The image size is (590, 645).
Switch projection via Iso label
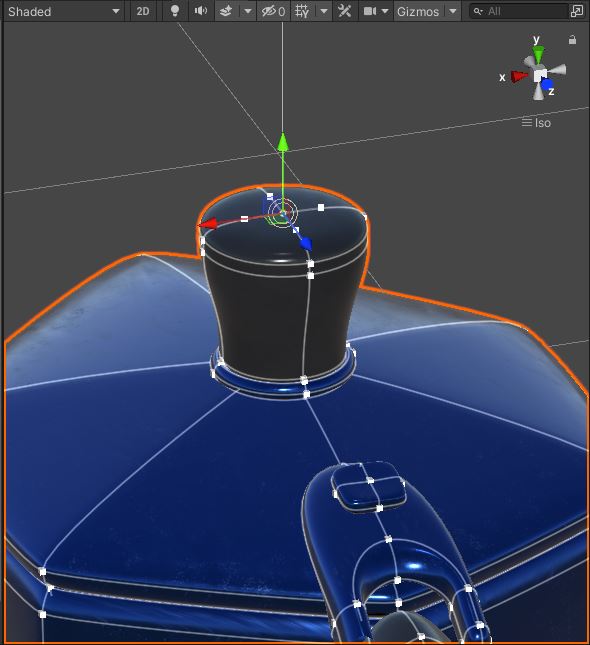point(537,123)
